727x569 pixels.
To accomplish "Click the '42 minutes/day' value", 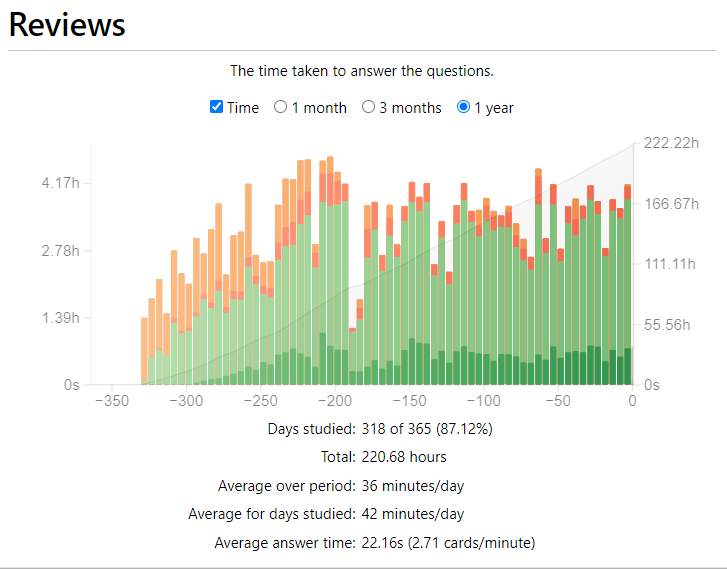I will click(x=413, y=514).
